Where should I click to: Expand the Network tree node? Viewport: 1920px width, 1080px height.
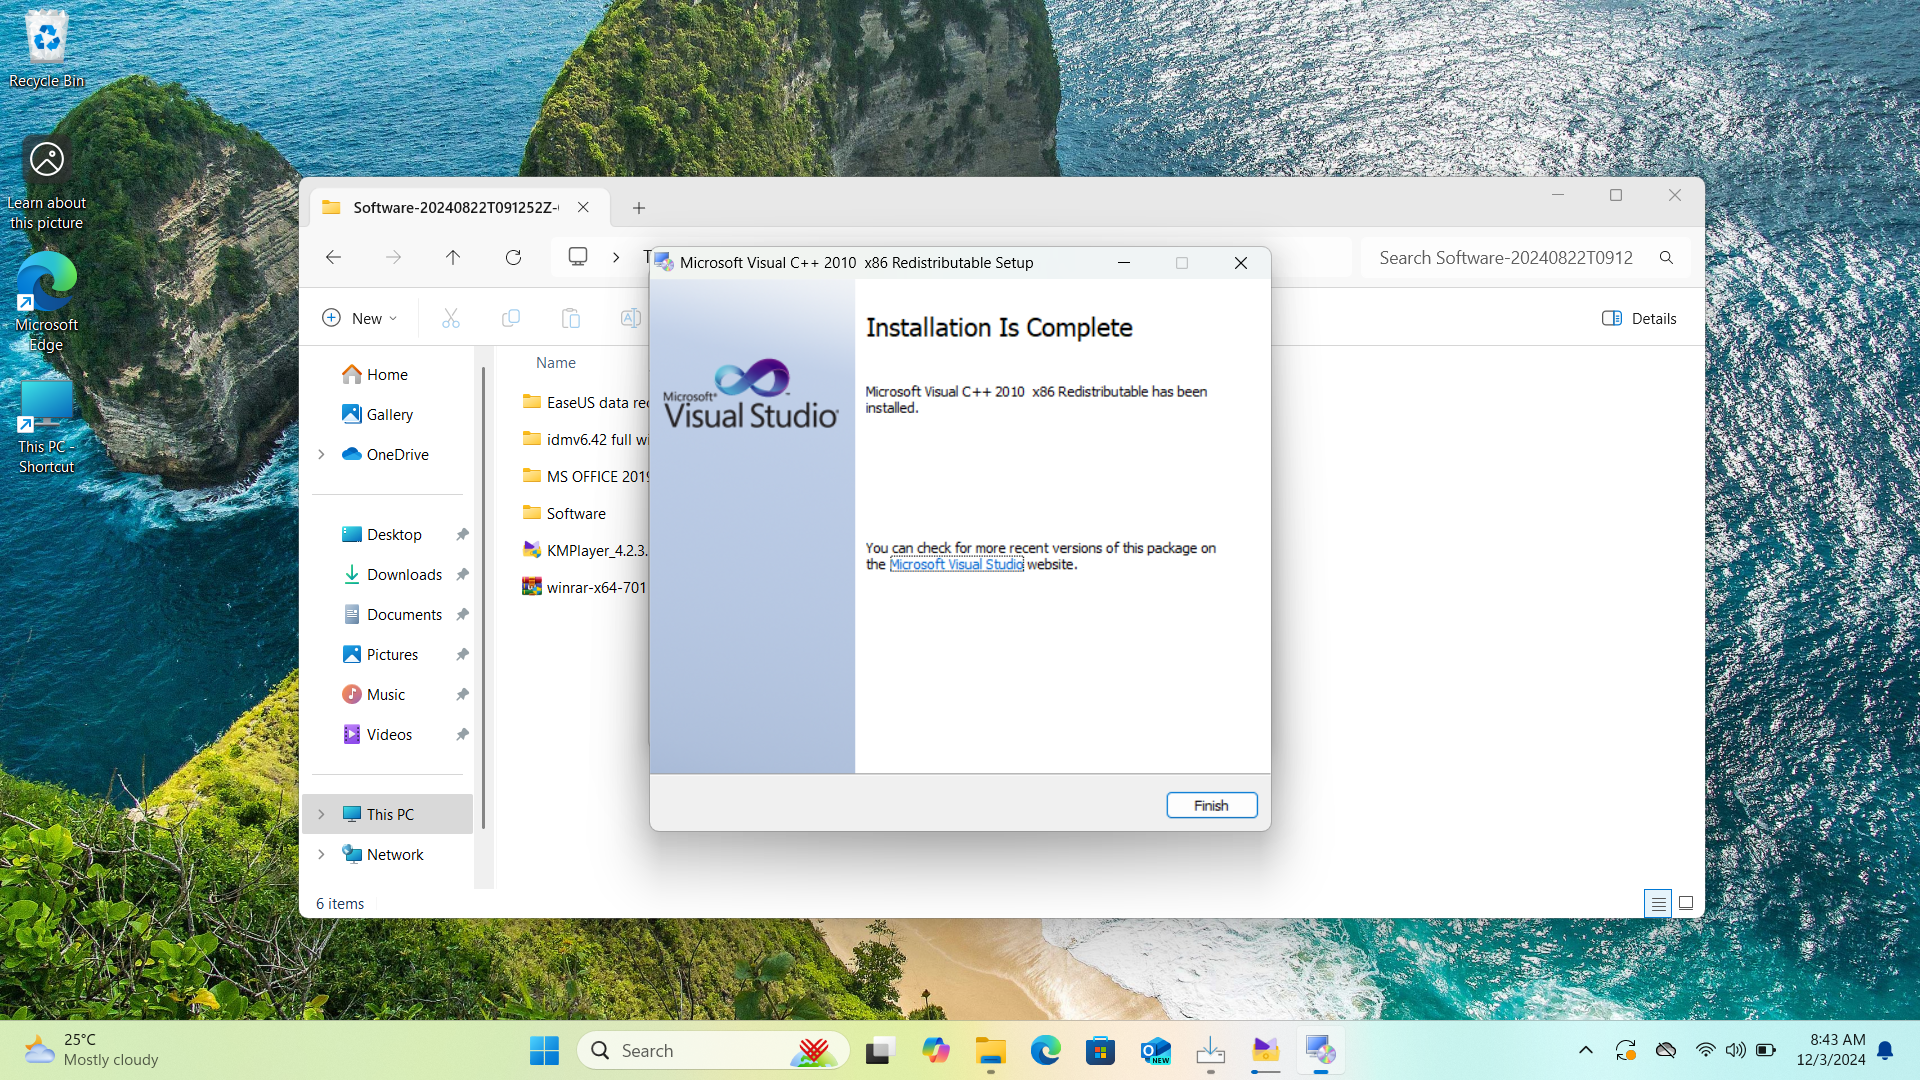pos(321,854)
